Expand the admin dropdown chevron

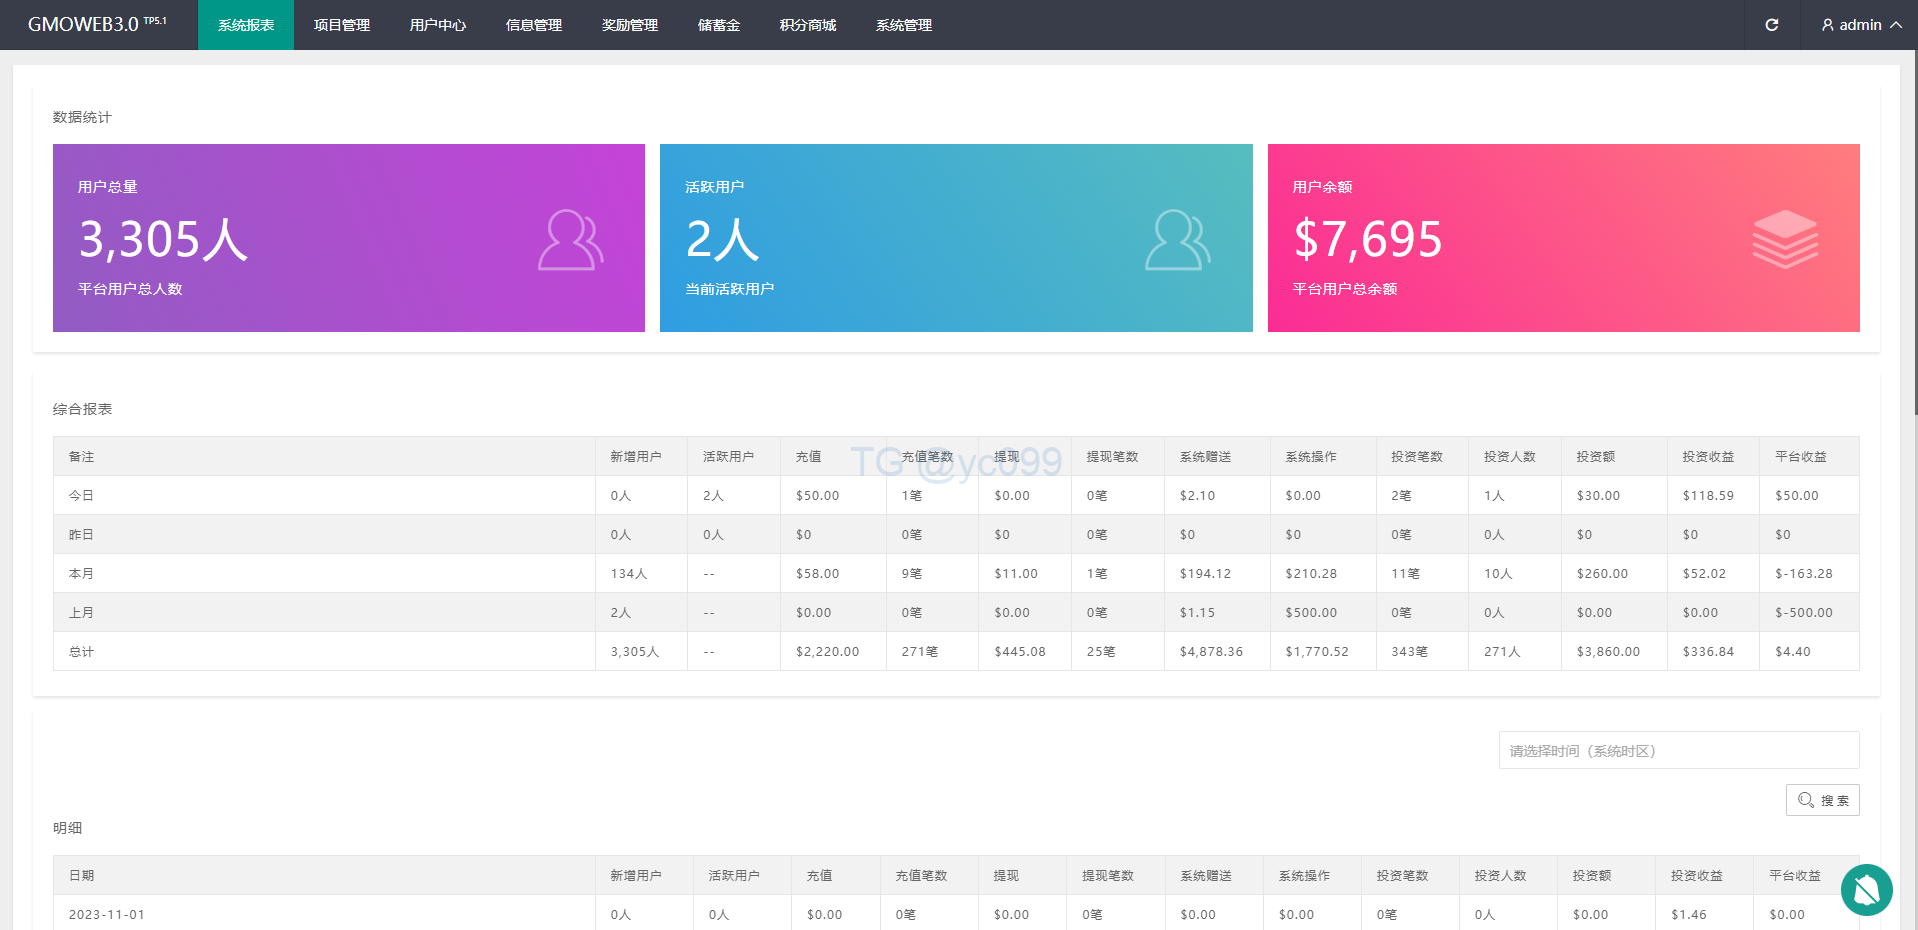1896,25
